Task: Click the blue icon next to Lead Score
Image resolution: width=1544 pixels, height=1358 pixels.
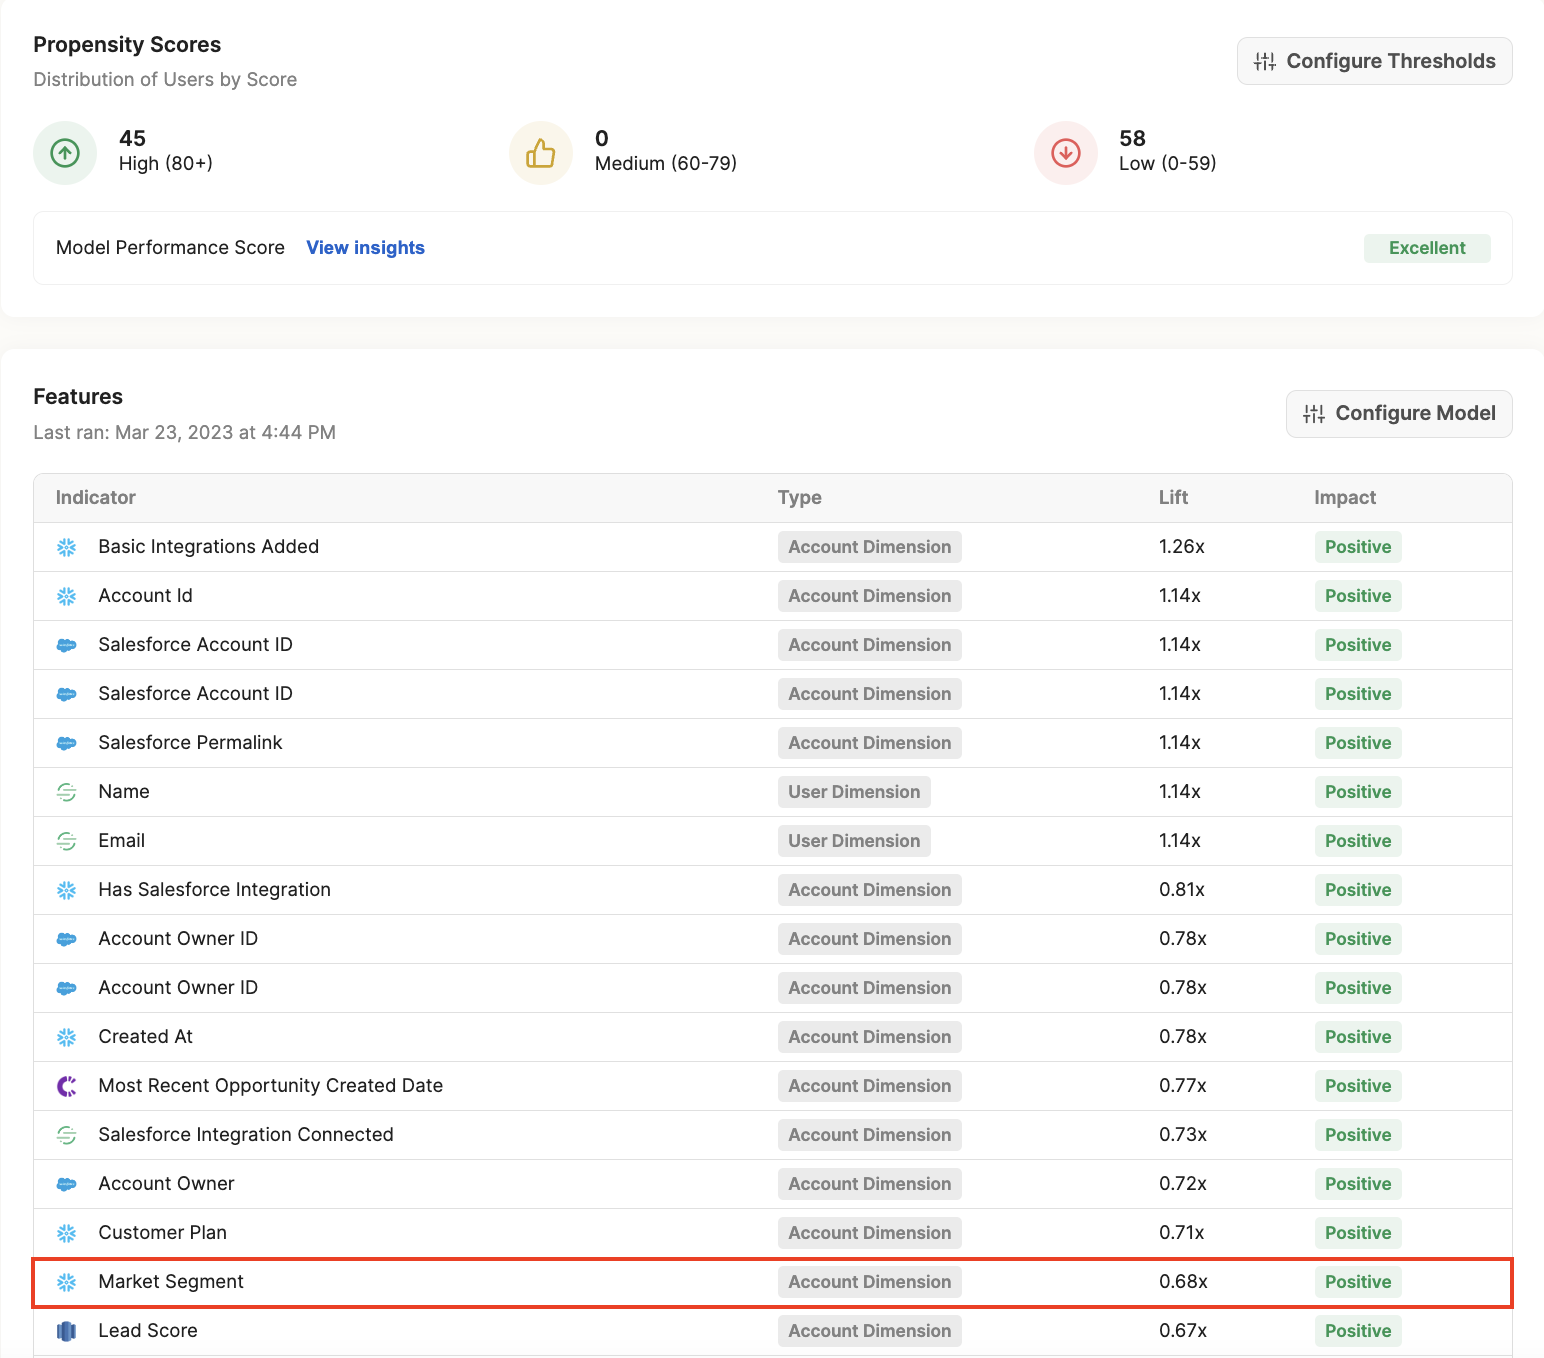Action: (67, 1331)
